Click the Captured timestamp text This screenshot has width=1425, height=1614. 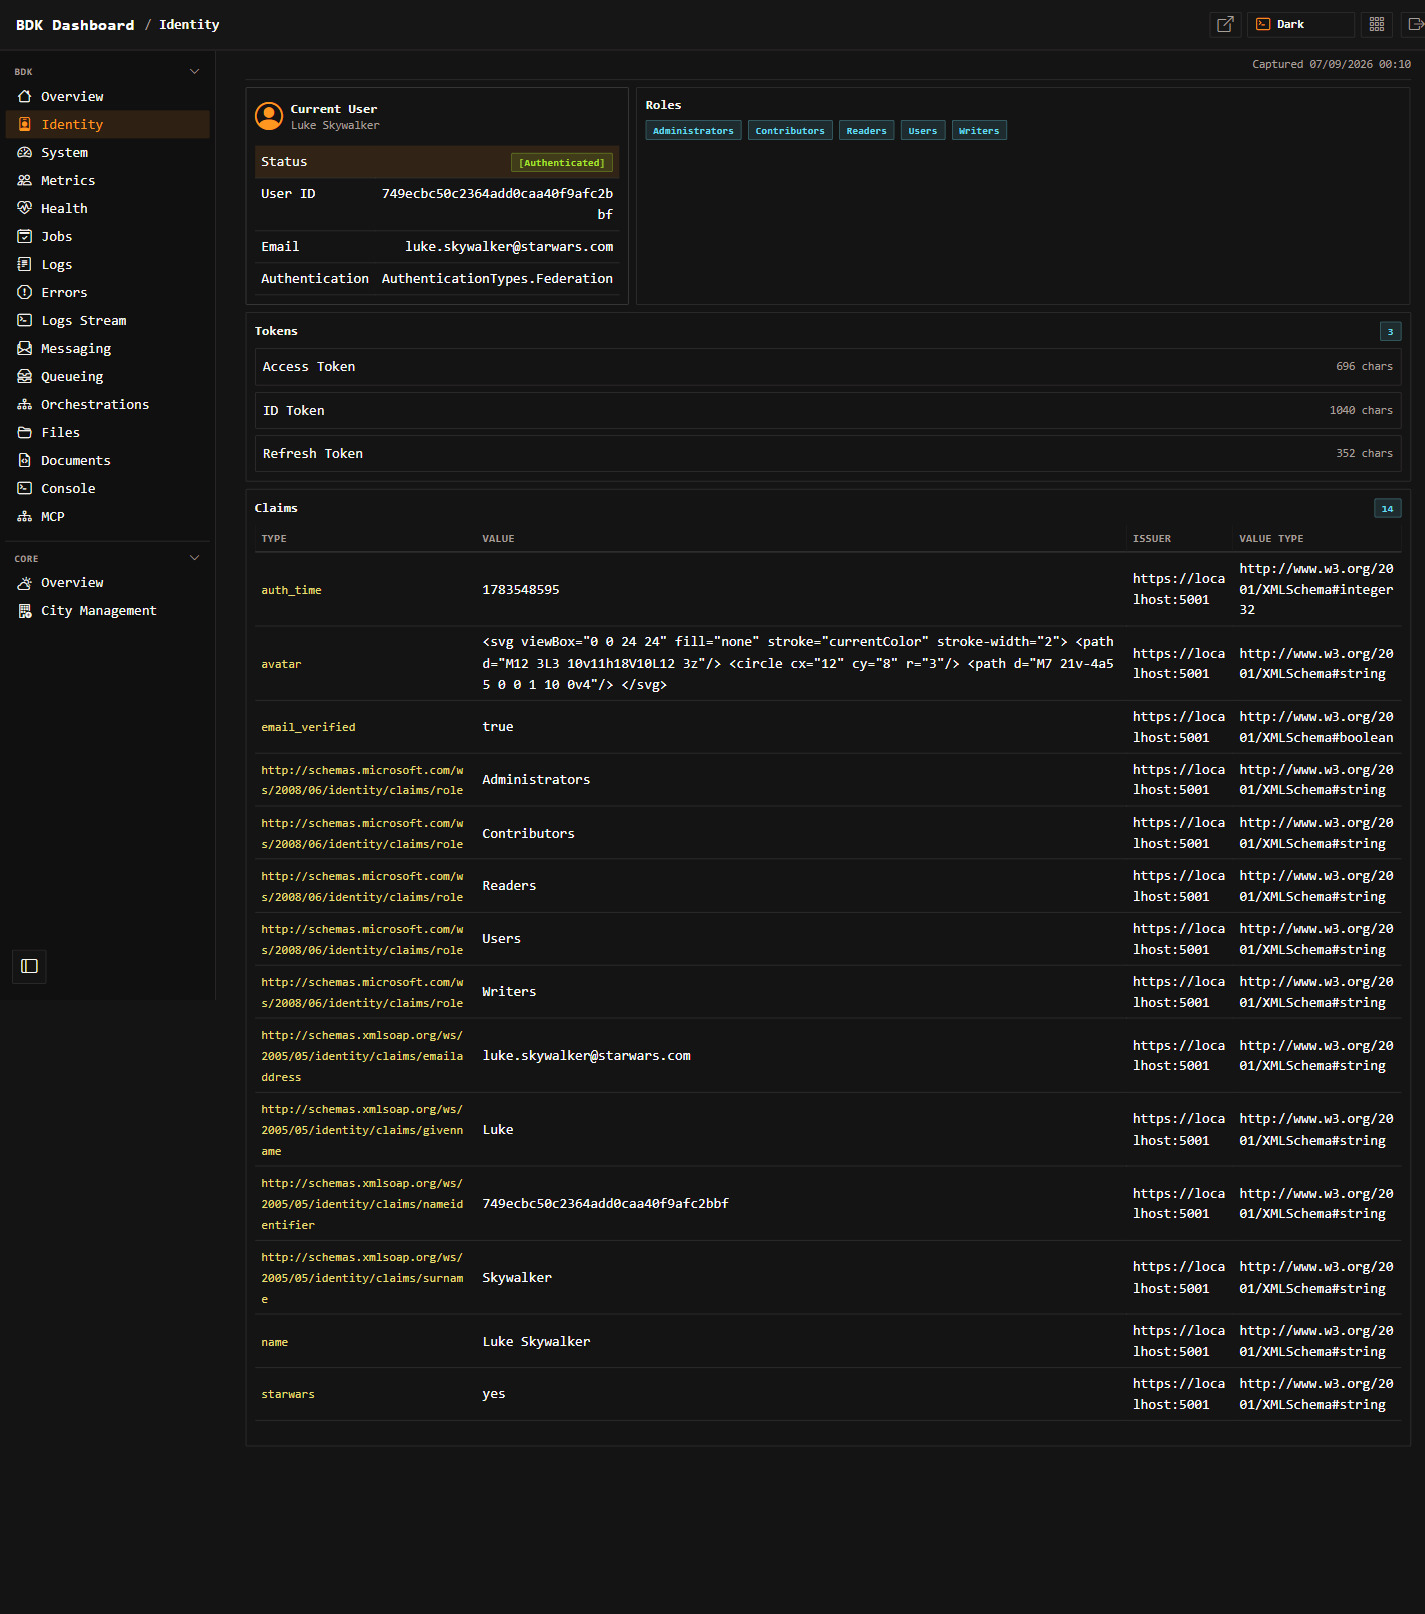pyautogui.click(x=1331, y=64)
